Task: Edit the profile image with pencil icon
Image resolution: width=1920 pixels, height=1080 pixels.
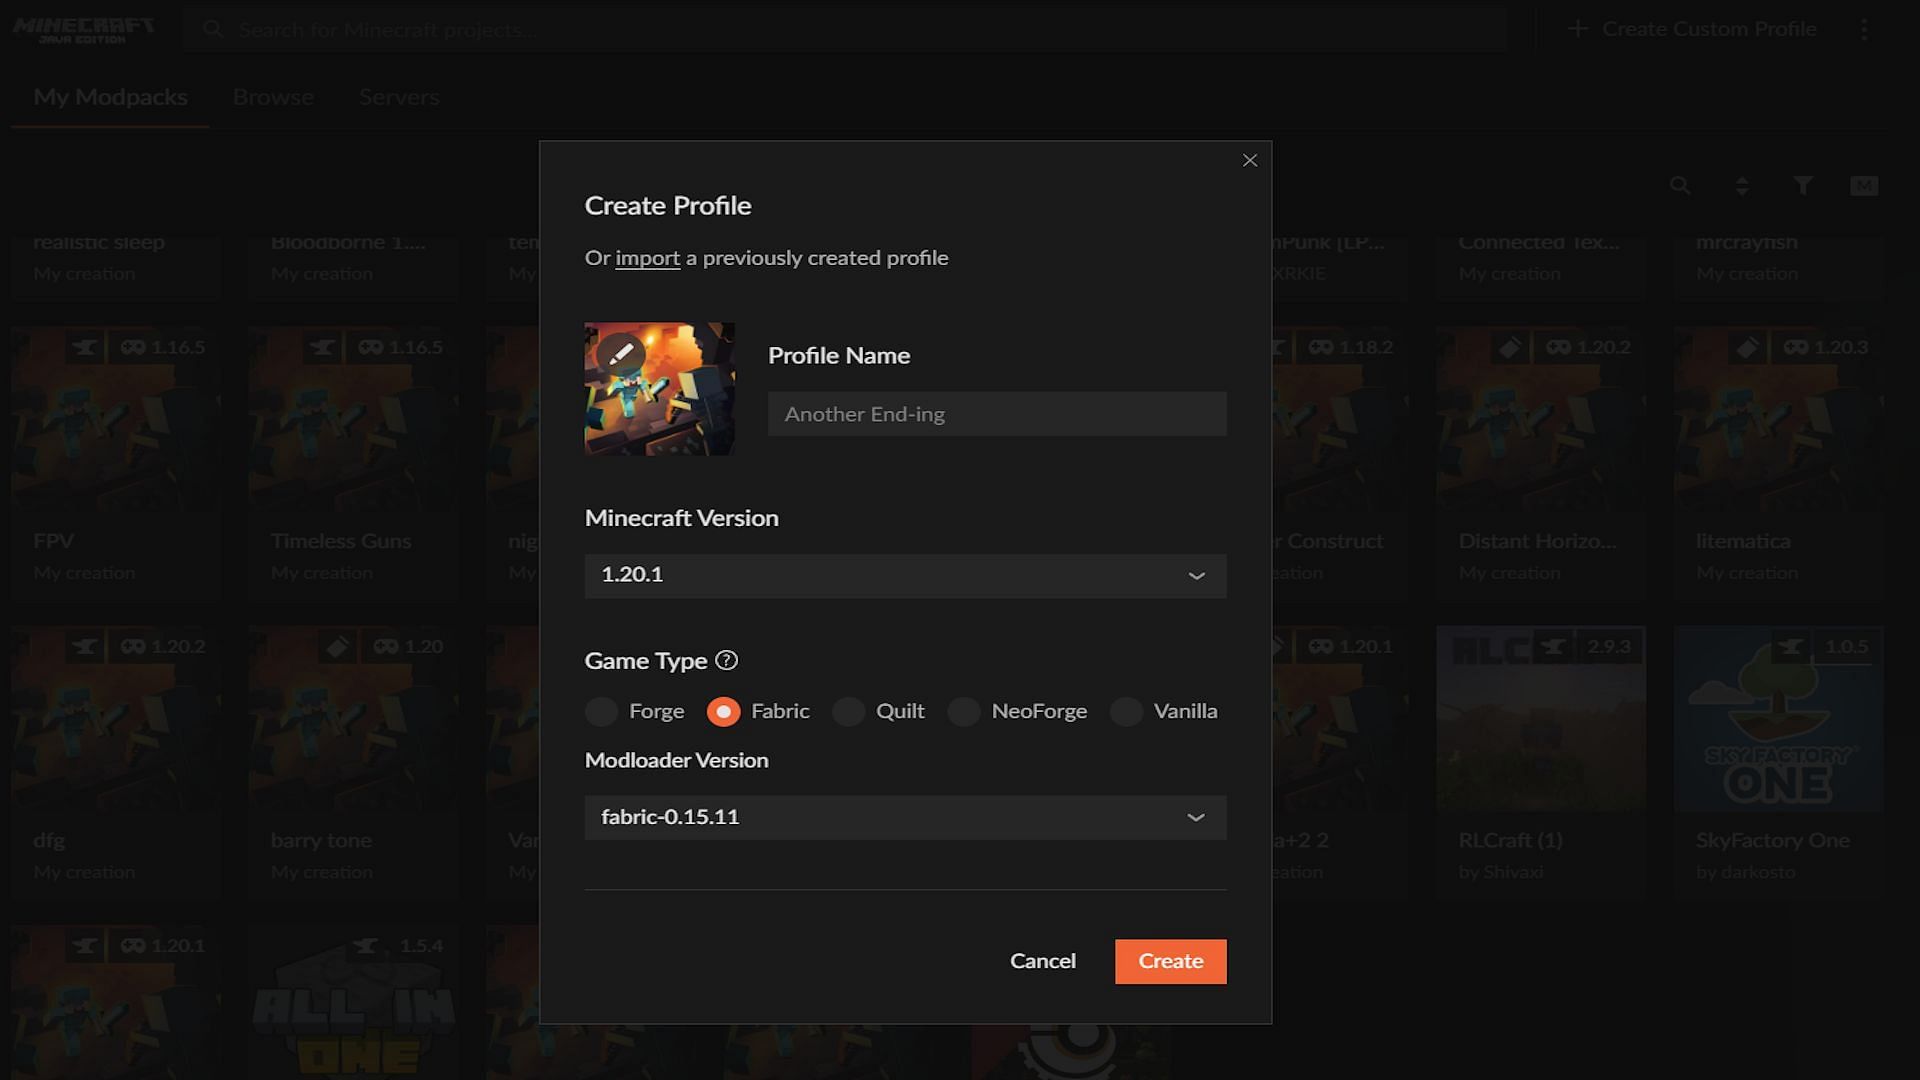Action: [621, 353]
